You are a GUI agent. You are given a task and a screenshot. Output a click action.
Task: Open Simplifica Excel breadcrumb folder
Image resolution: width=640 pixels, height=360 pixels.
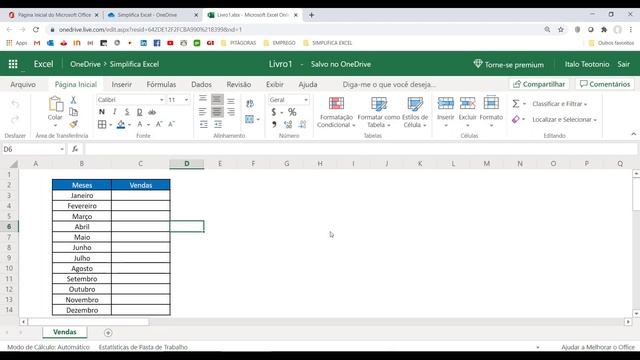point(134,64)
